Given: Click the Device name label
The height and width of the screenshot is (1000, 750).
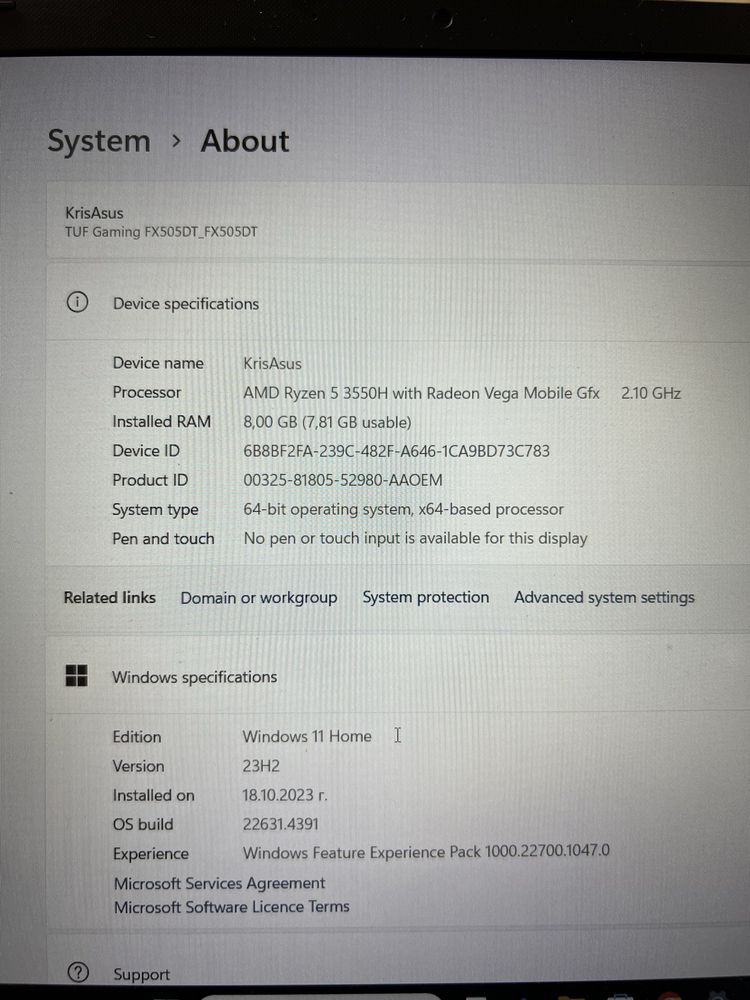Looking at the screenshot, I should [158, 363].
